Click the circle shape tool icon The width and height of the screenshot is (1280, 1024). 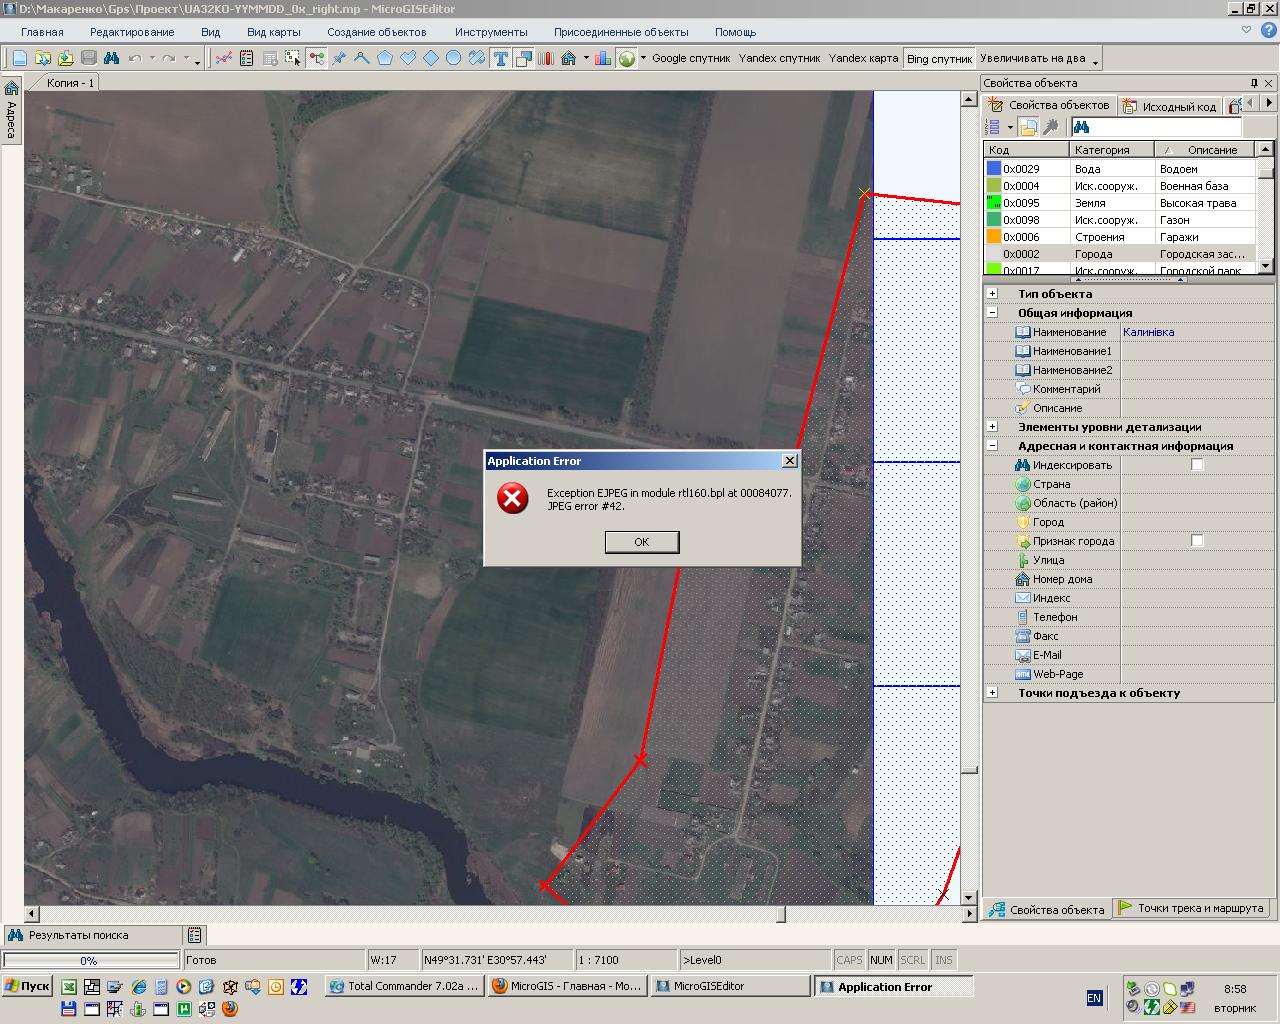(453, 59)
